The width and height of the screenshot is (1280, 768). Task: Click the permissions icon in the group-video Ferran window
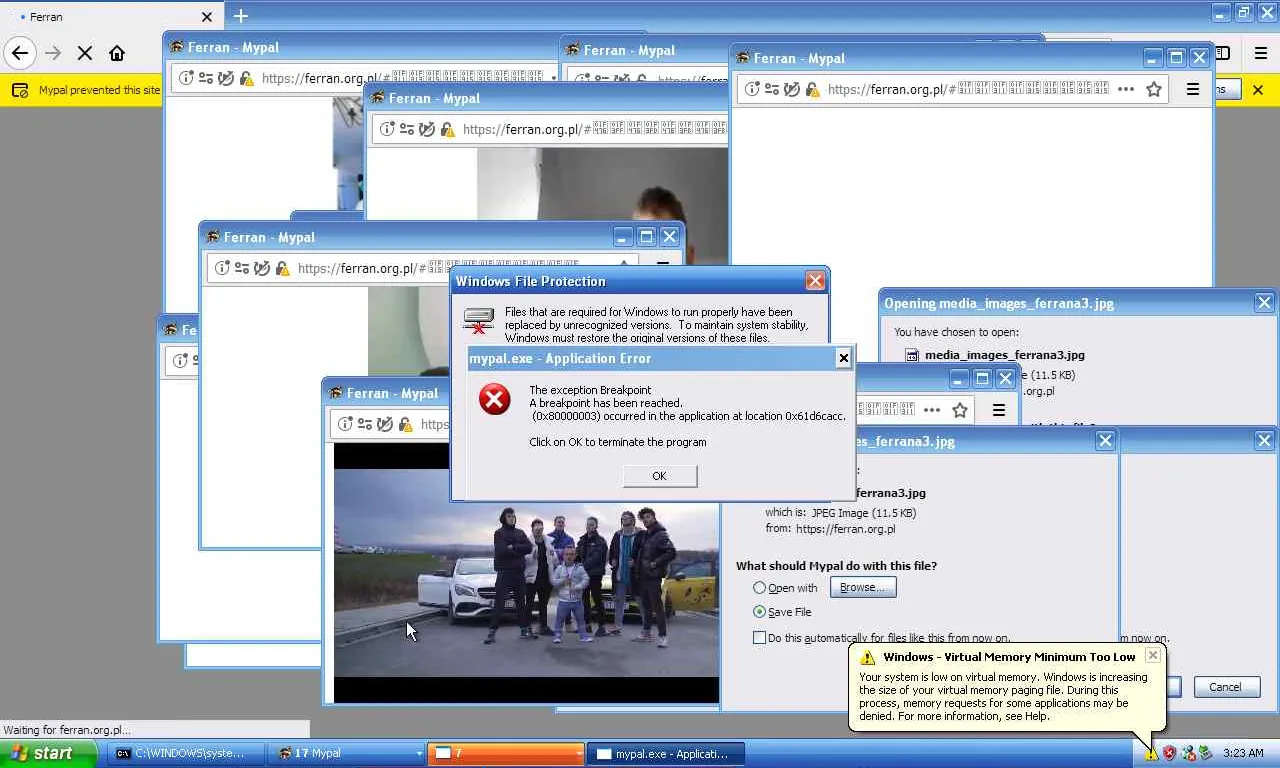pos(365,424)
